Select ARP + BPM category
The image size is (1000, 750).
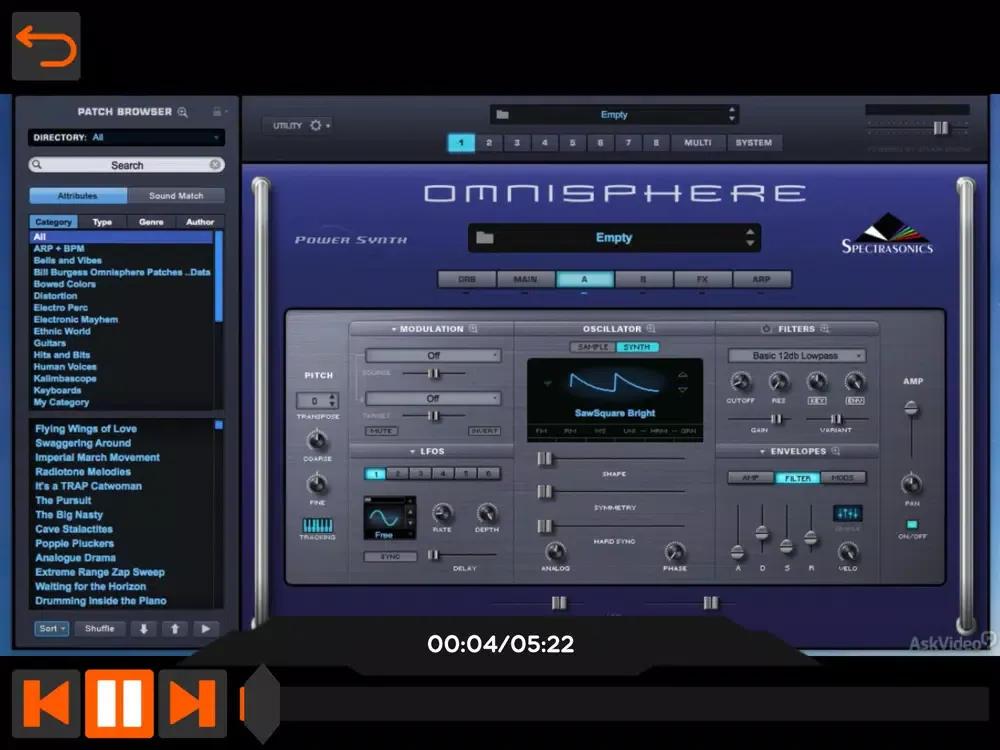pos(59,249)
